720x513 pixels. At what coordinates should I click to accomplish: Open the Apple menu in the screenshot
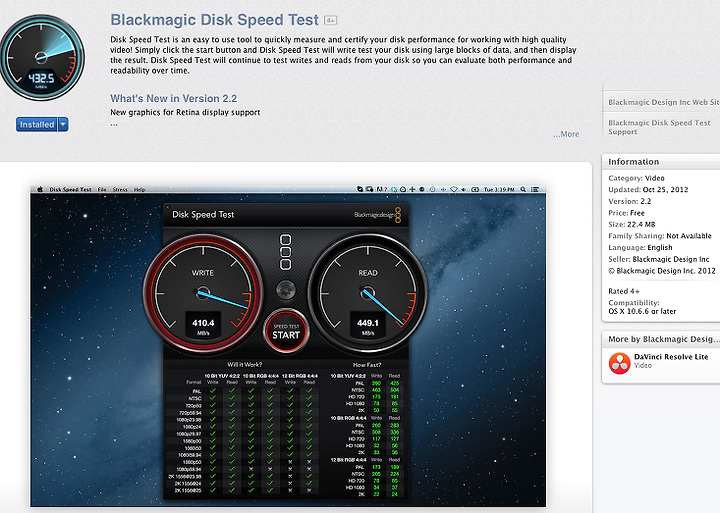pos(39,189)
